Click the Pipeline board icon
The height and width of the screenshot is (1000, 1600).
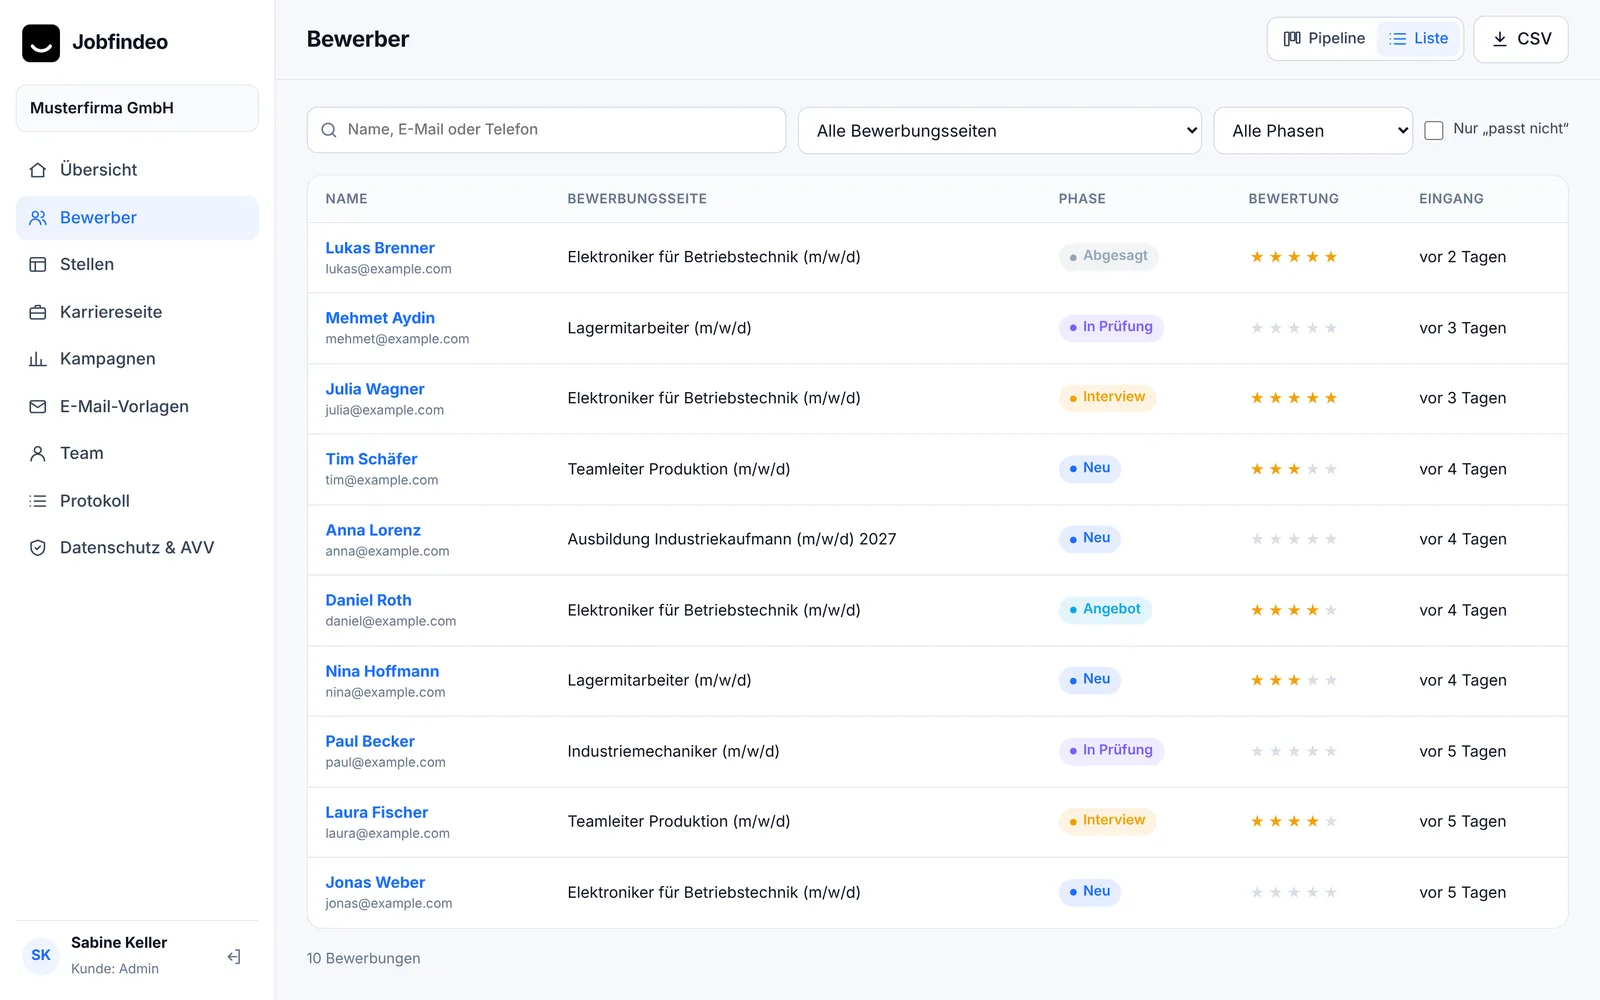coord(1292,39)
